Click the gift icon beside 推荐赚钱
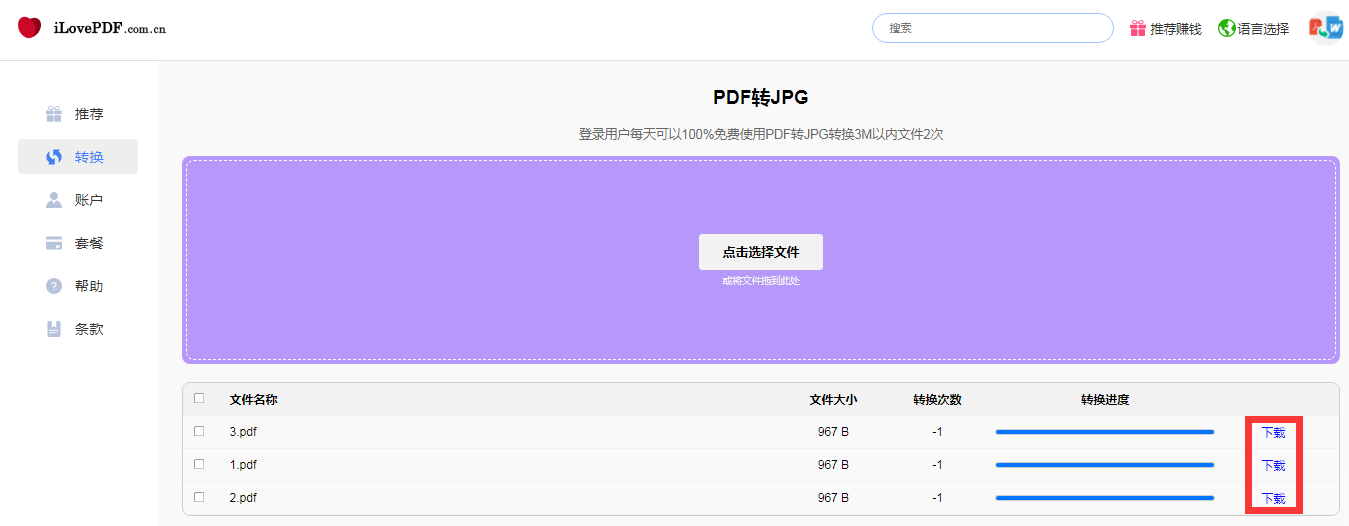1349x526 pixels. (1138, 29)
